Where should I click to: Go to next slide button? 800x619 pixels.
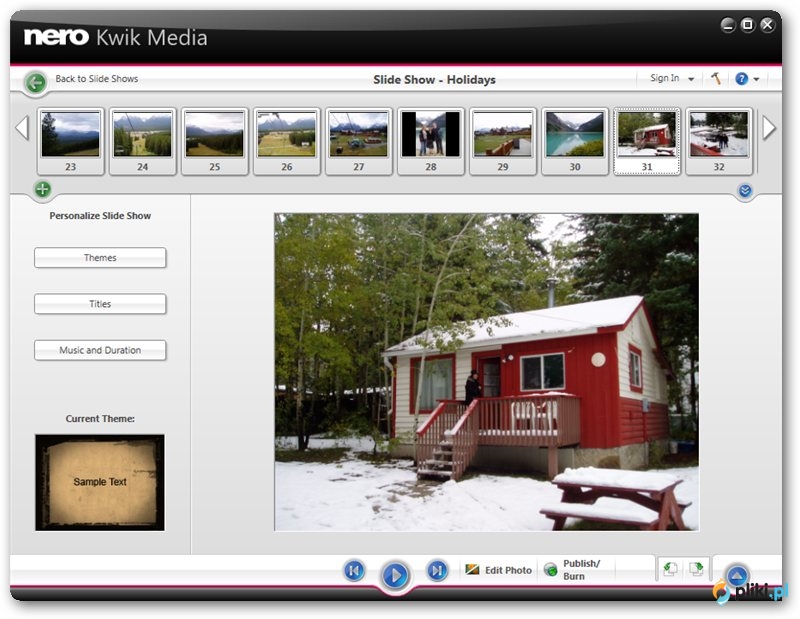click(437, 570)
